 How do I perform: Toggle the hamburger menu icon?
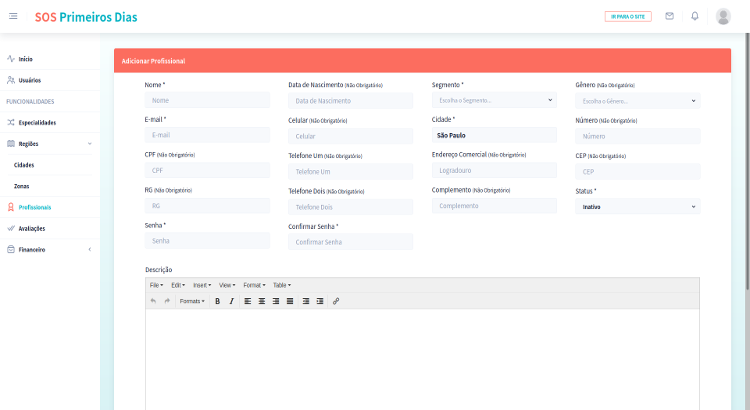point(13,16)
